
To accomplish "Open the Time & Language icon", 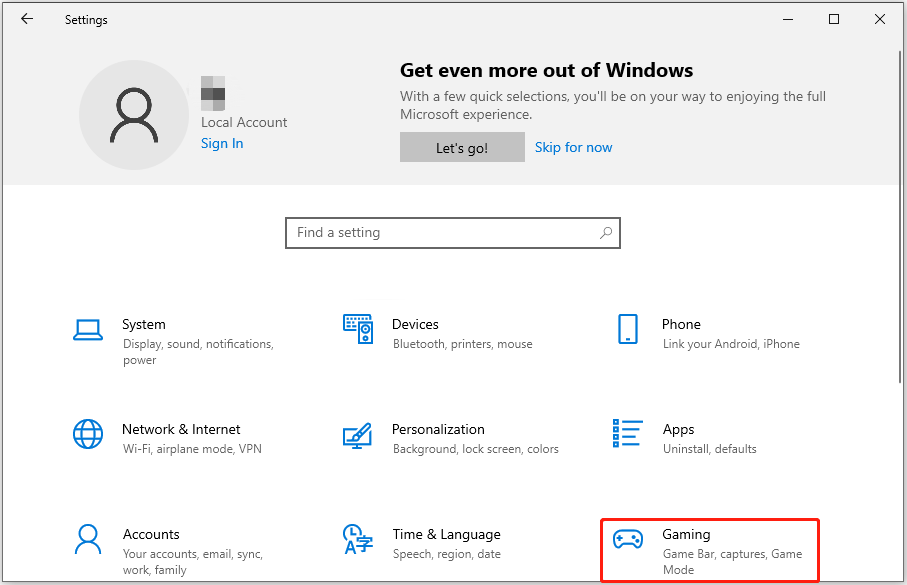I will pyautogui.click(x=358, y=539).
